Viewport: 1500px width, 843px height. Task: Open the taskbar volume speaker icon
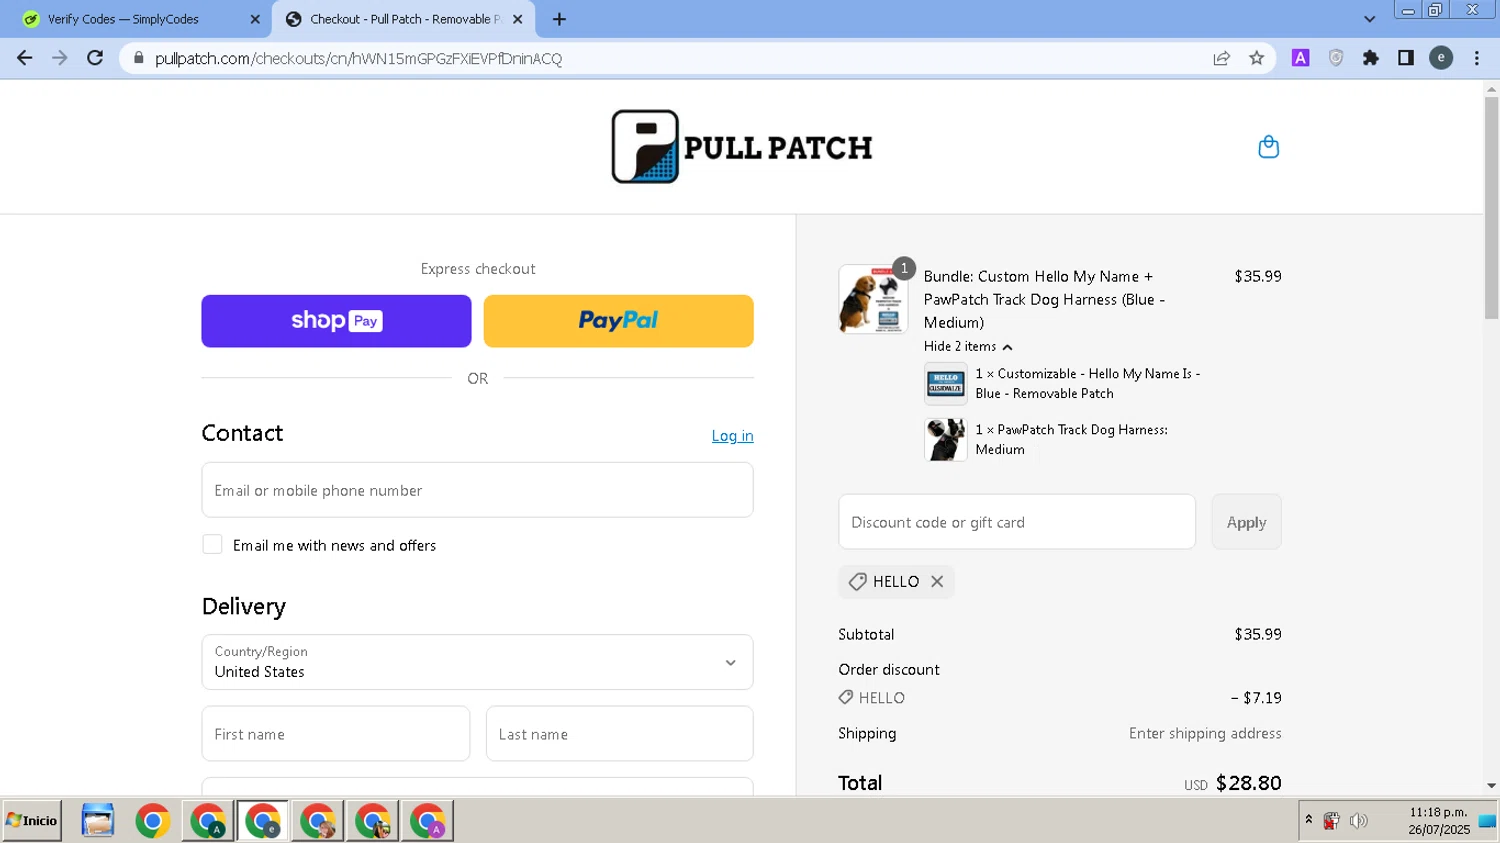coord(1358,821)
